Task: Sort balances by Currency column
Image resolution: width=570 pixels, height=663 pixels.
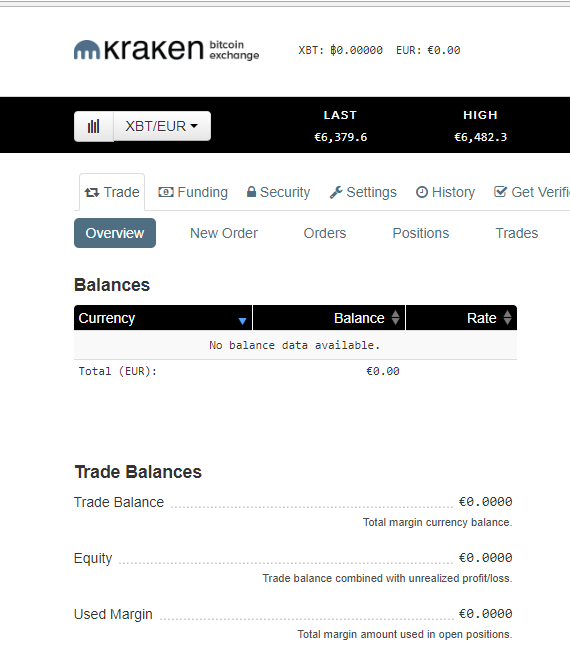Action: [163, 318]
